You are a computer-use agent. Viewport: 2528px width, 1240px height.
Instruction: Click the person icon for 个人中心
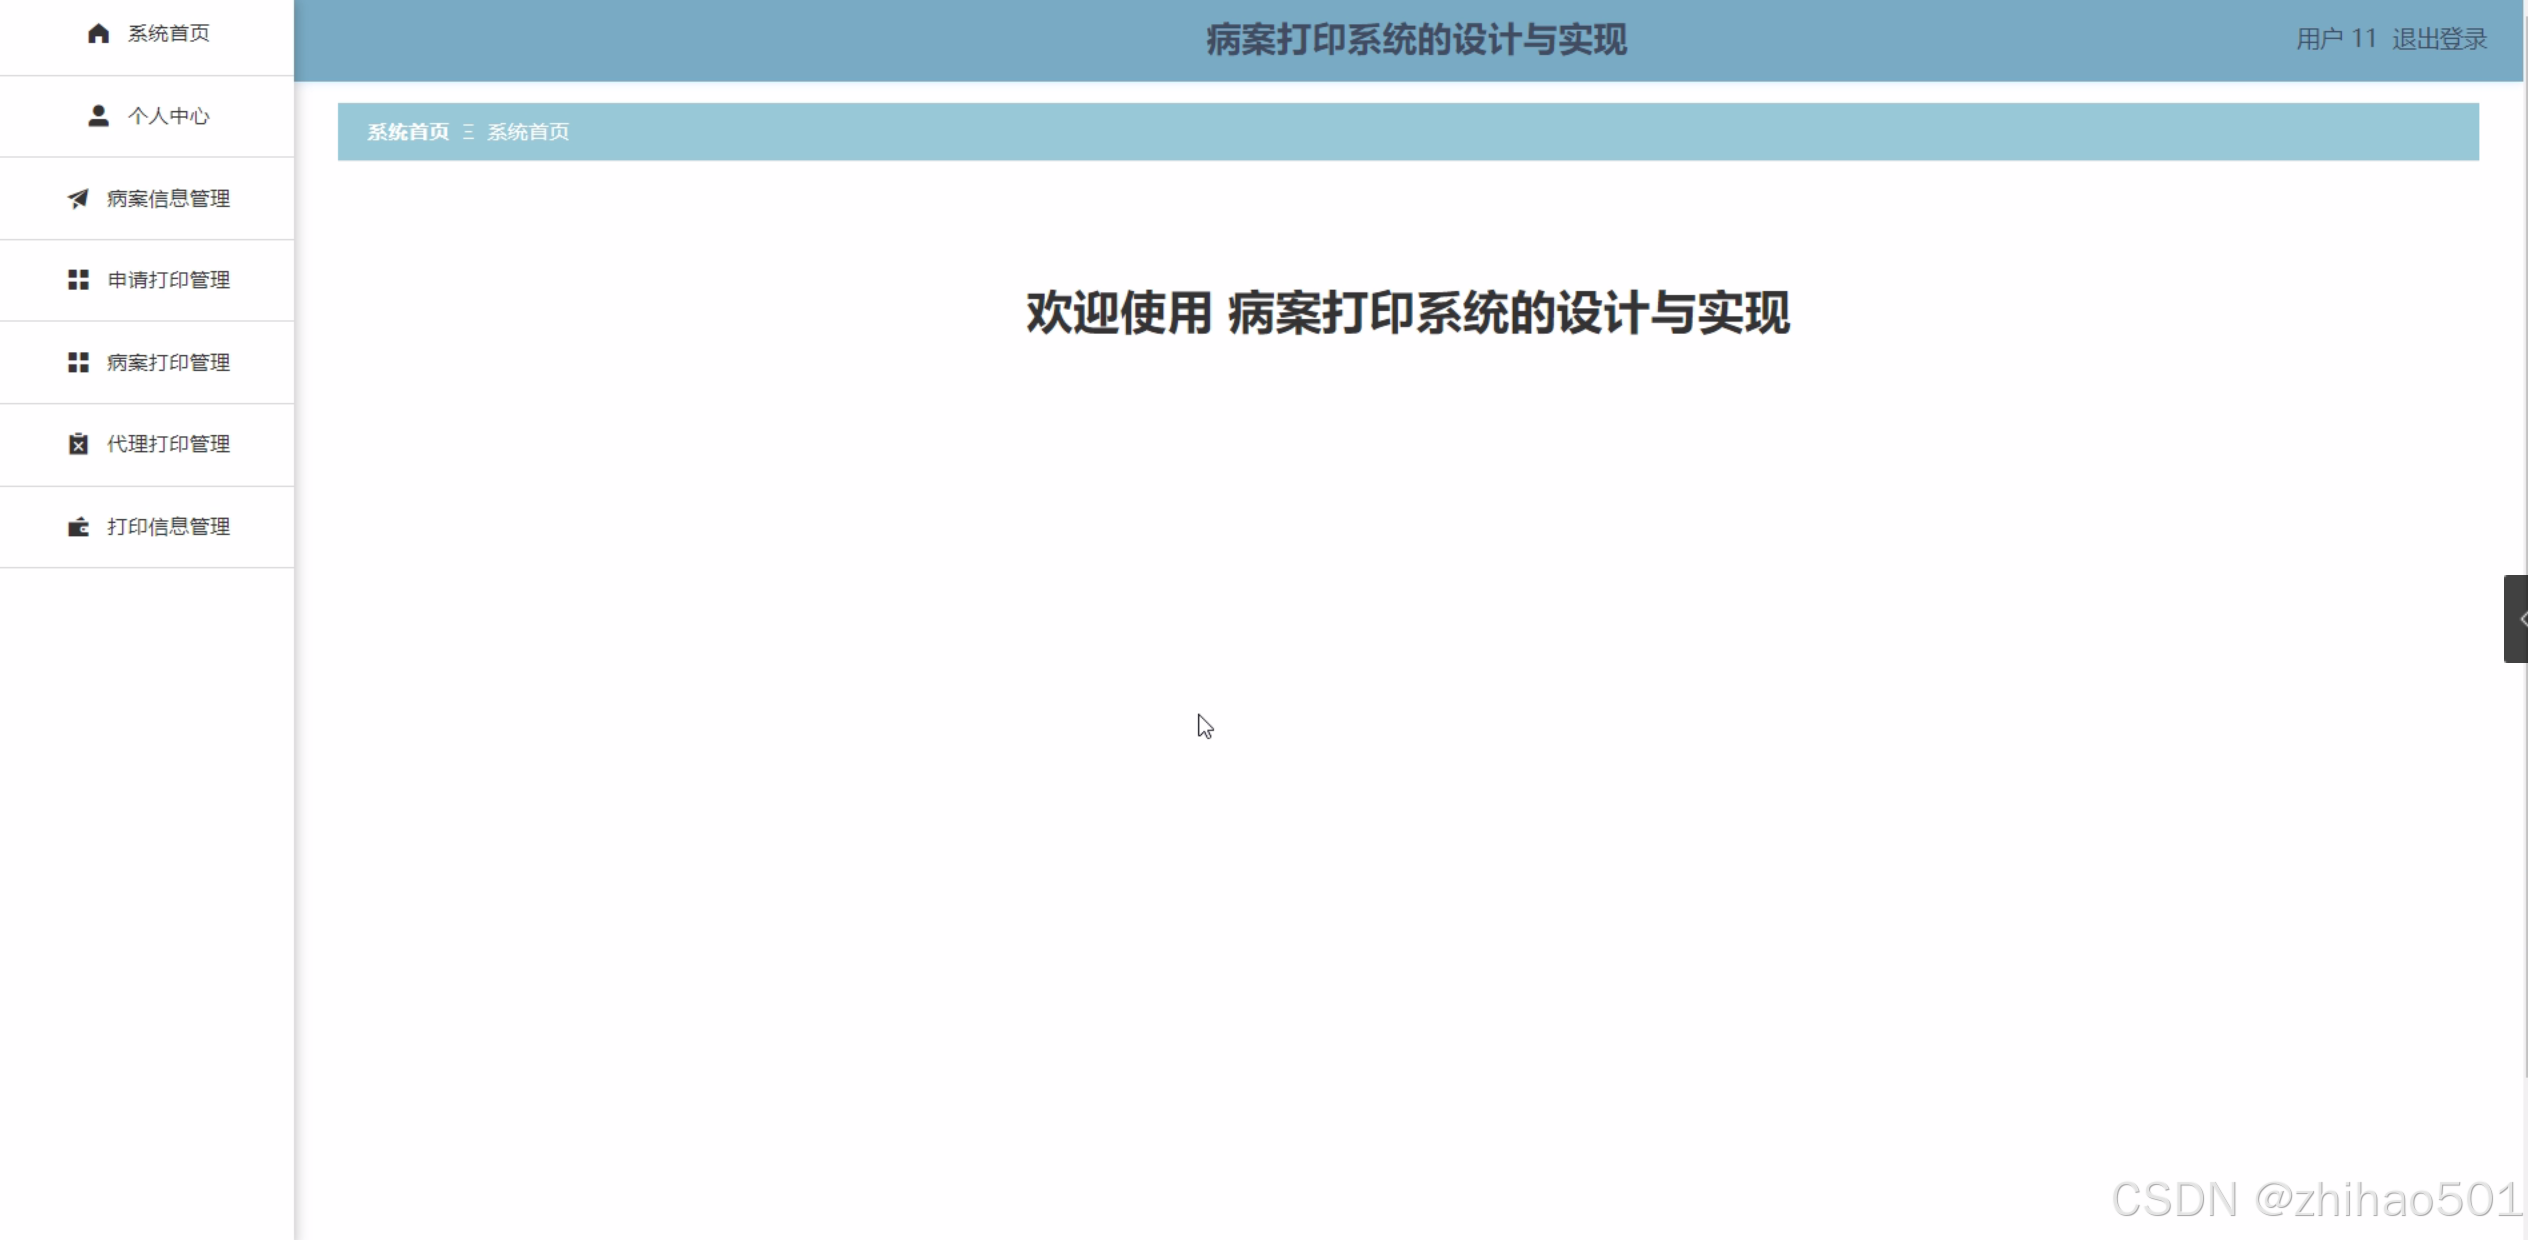coord(98,116)
